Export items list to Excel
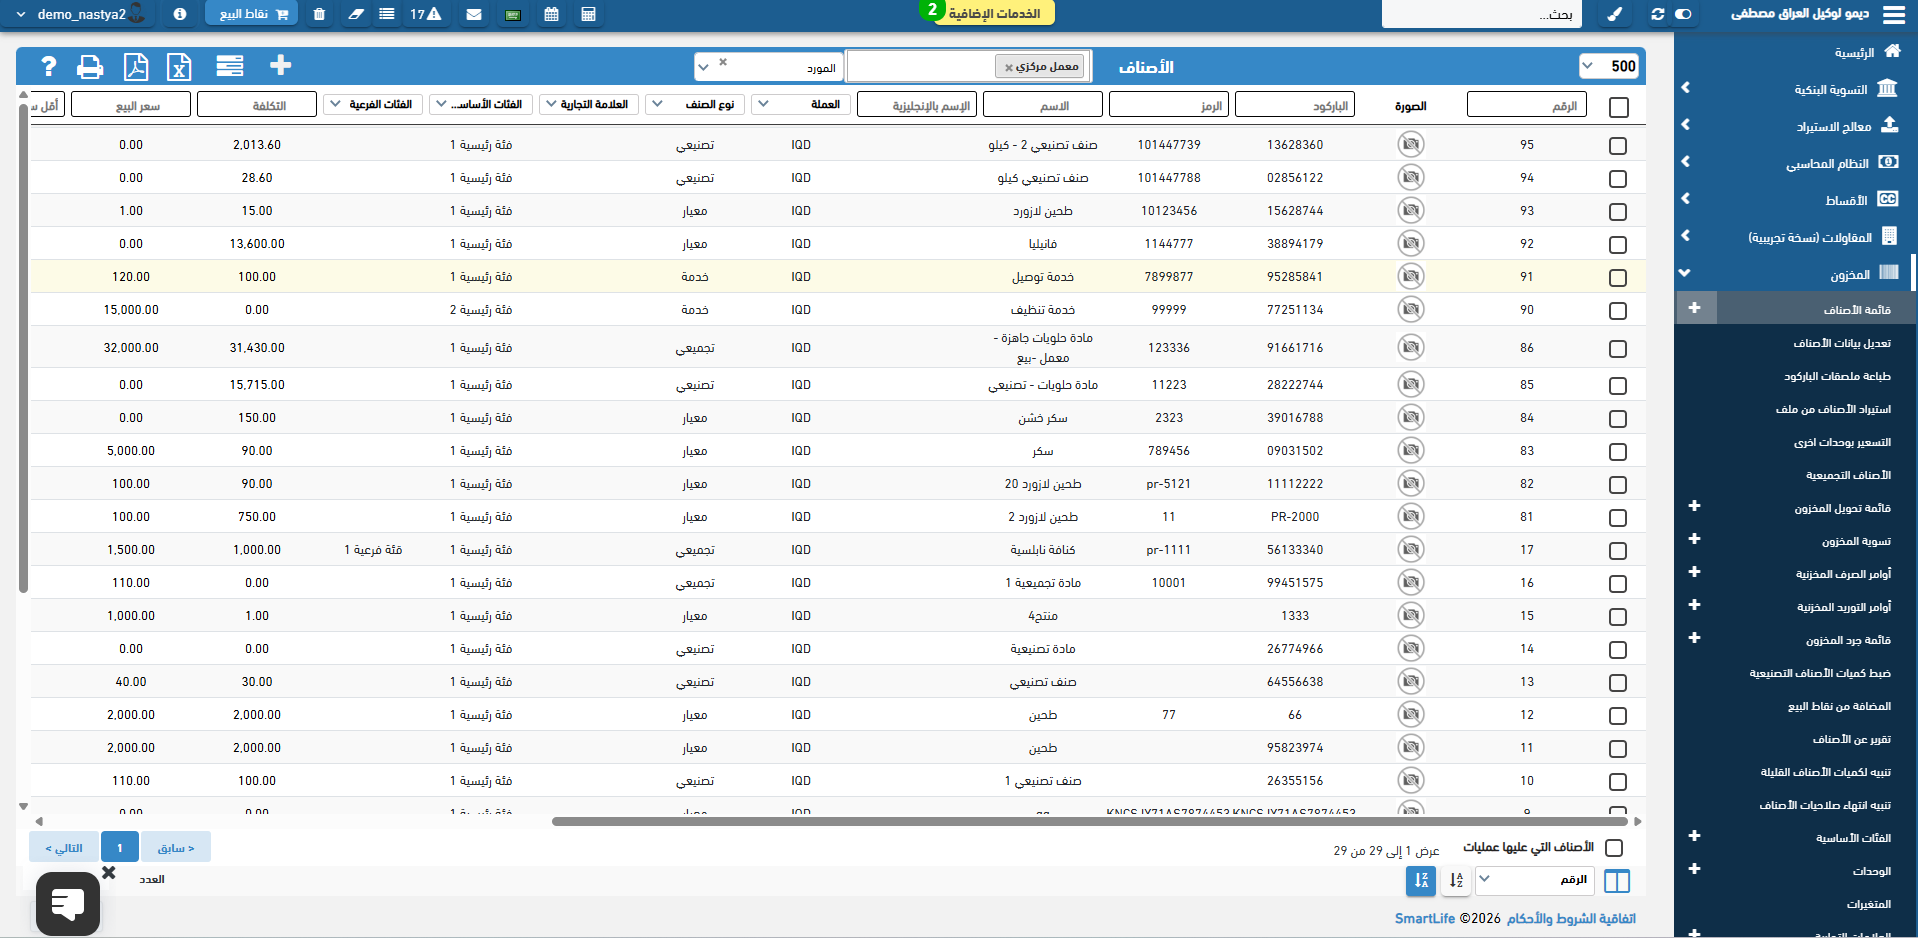Viewport: 1918px width, 938px height. [179, 66]
